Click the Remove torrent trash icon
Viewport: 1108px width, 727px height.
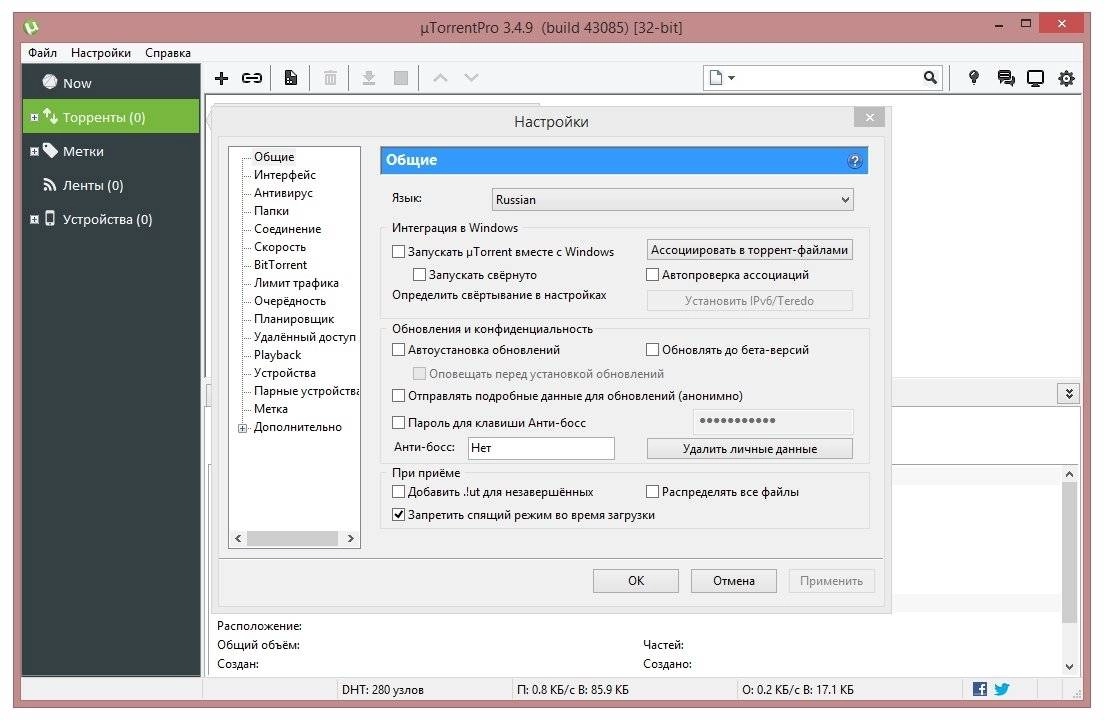tap(330, 78)
